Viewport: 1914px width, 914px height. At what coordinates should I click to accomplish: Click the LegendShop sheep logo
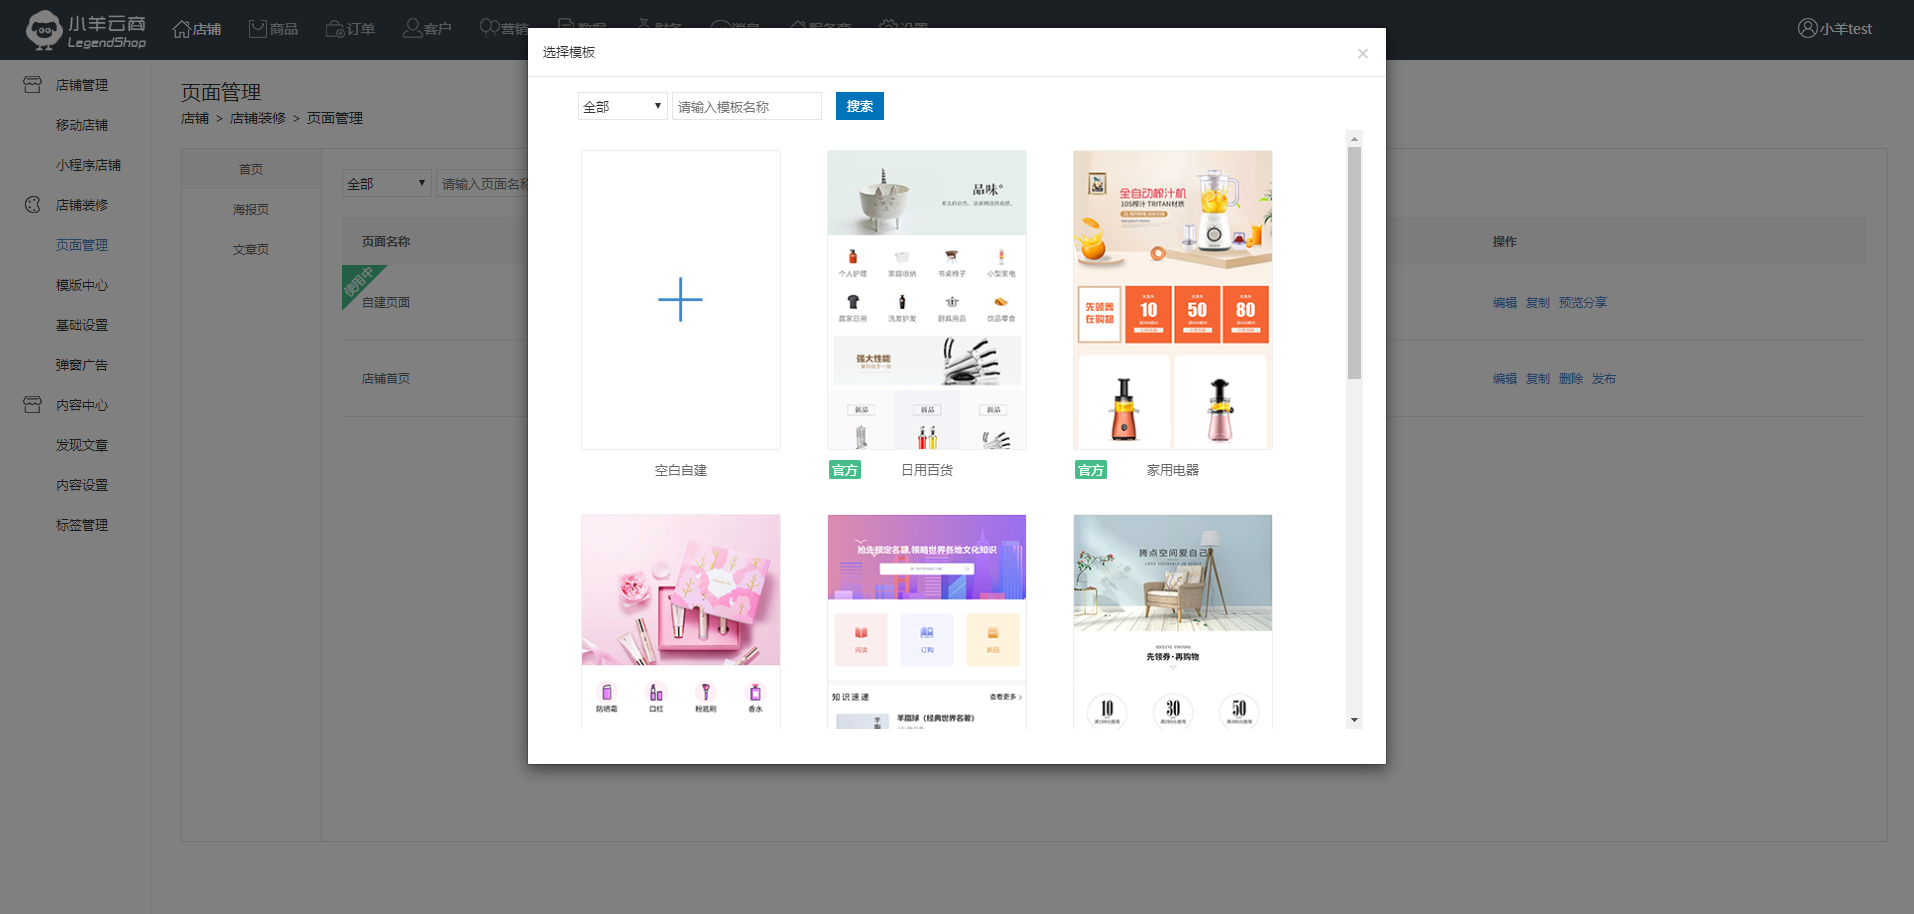click(x=44, y=30)
